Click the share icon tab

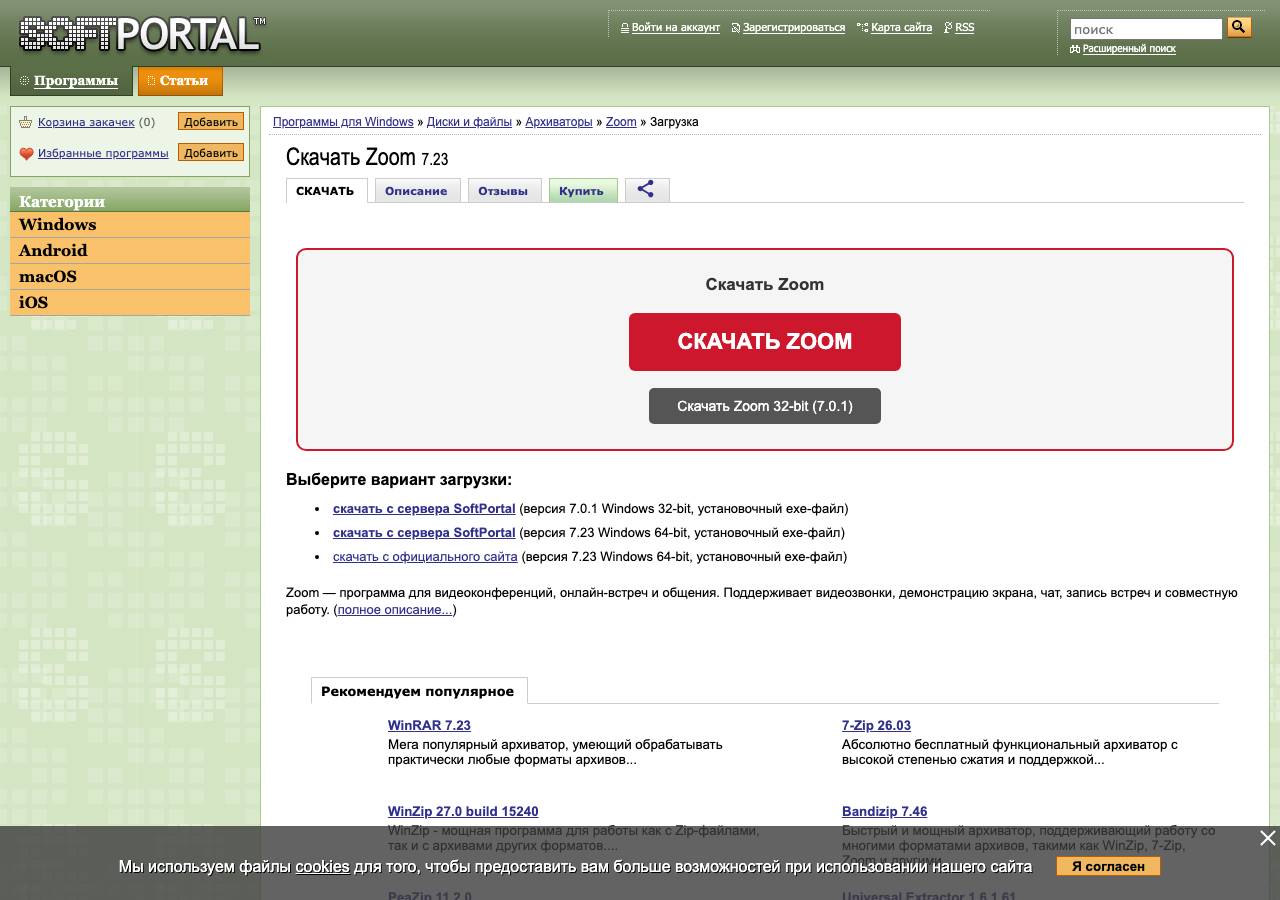pyautogui.click(x=646, y=189)
